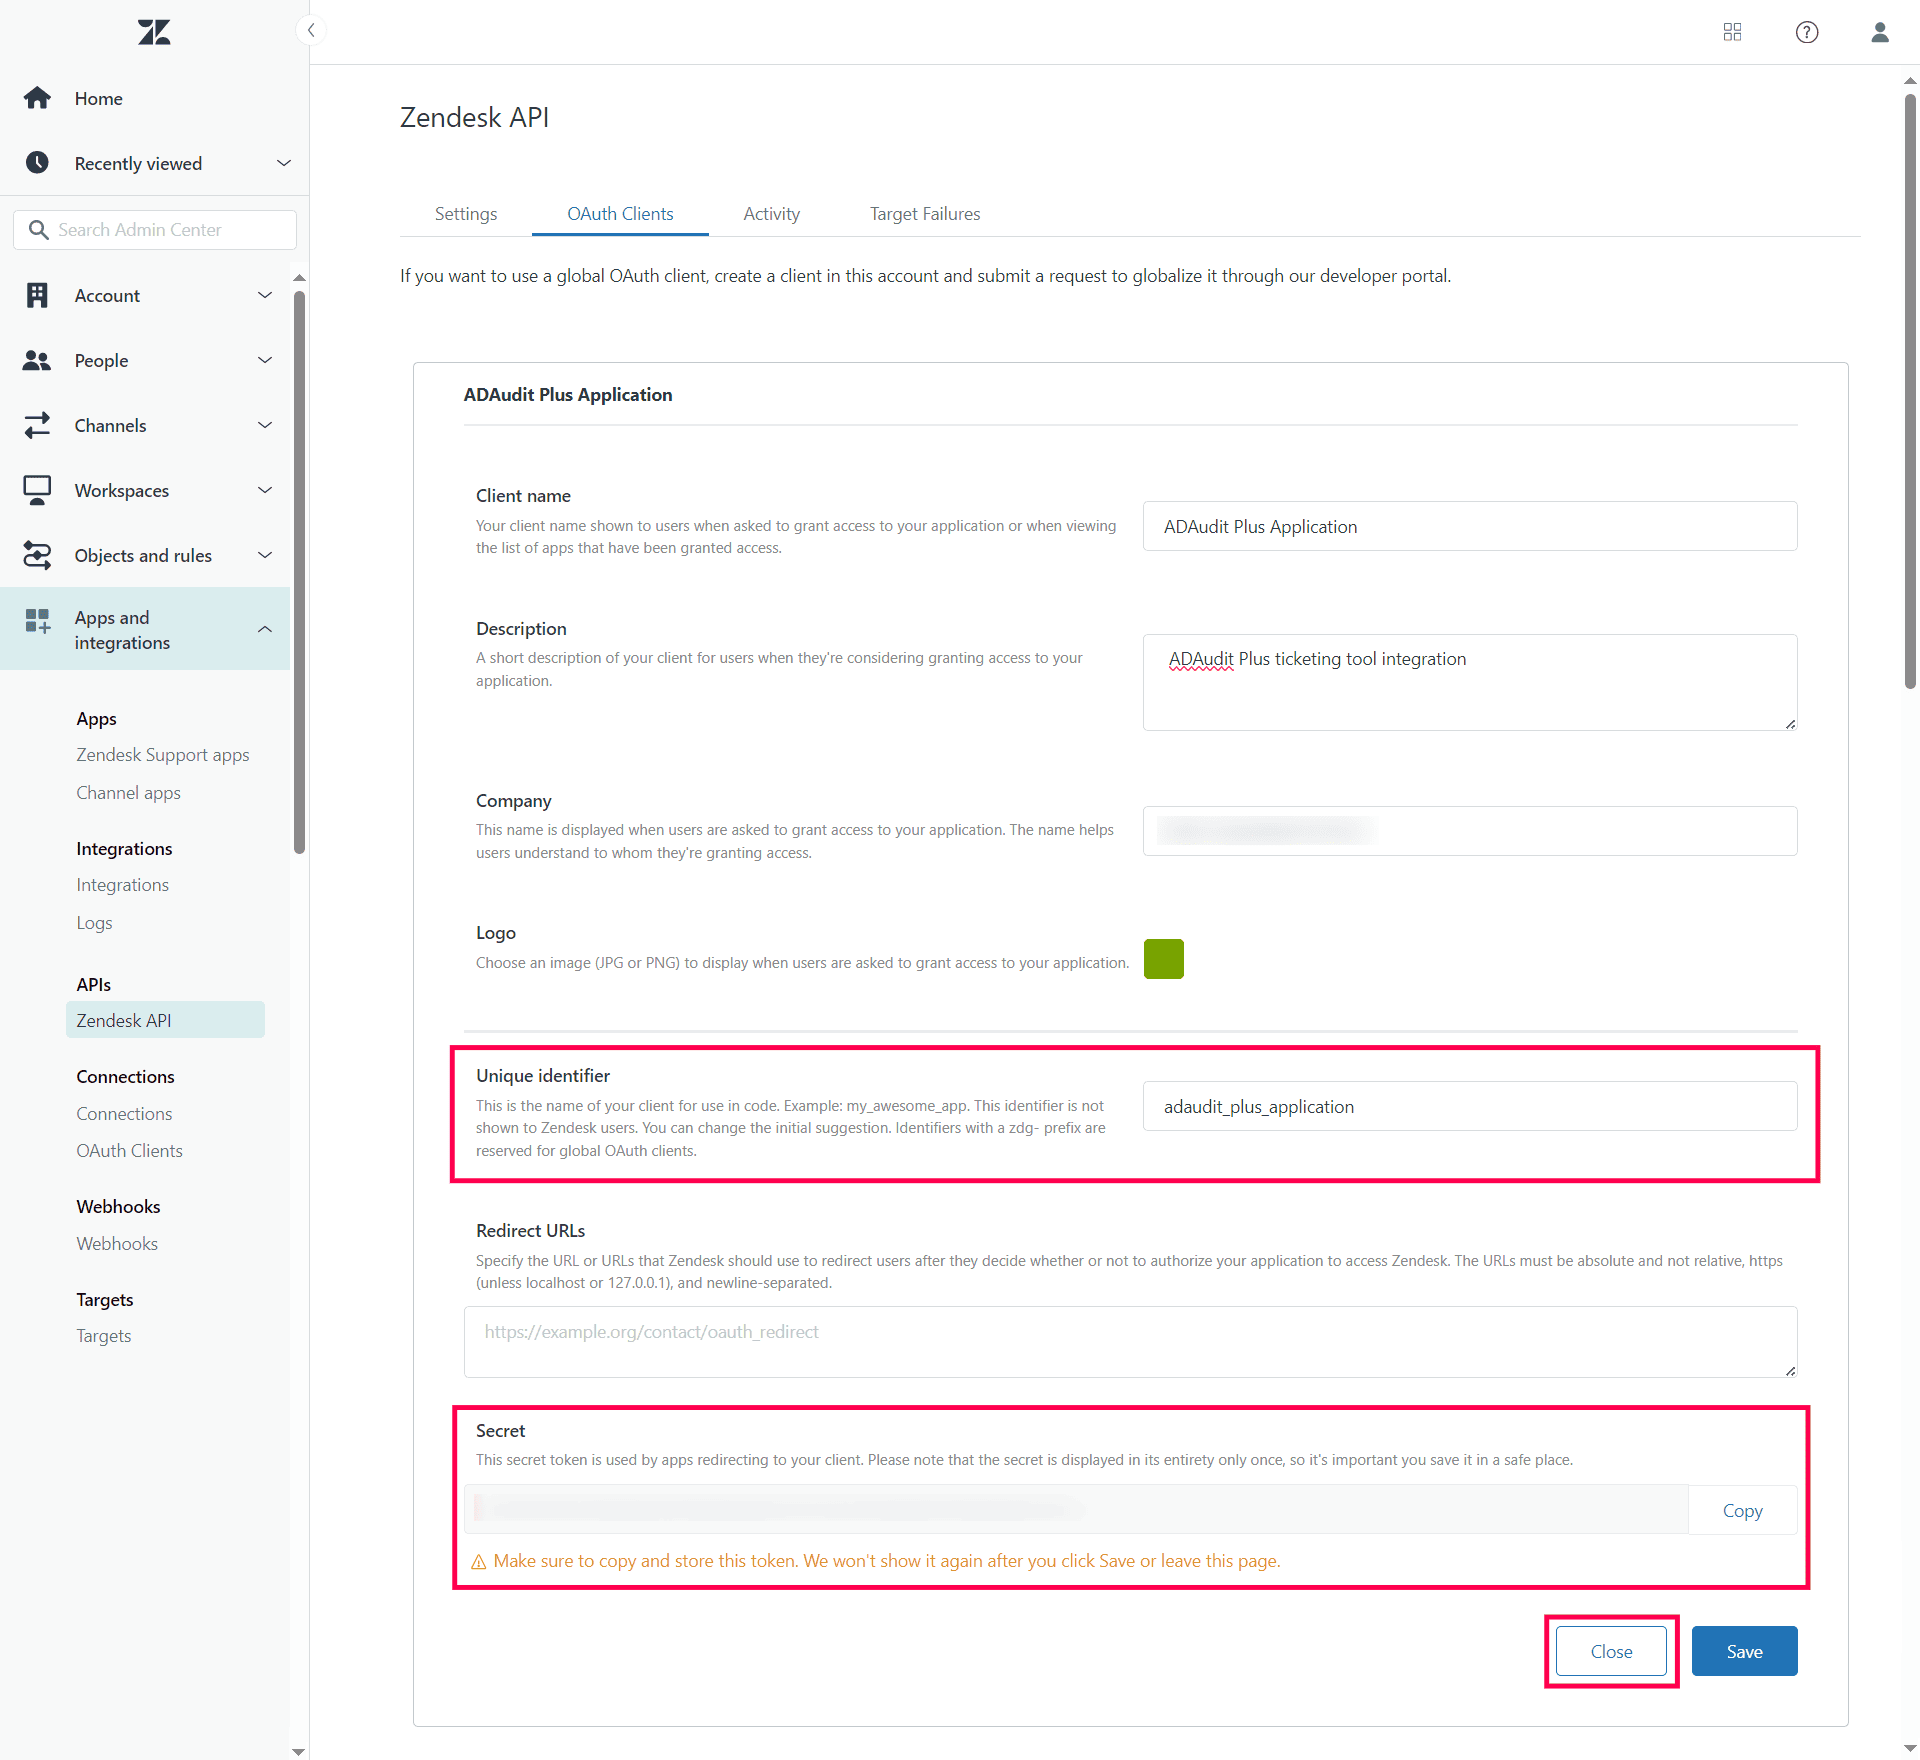The image size is (1920, 1760).
Task: Open the help question mark icon
Action: (1806, 32)
